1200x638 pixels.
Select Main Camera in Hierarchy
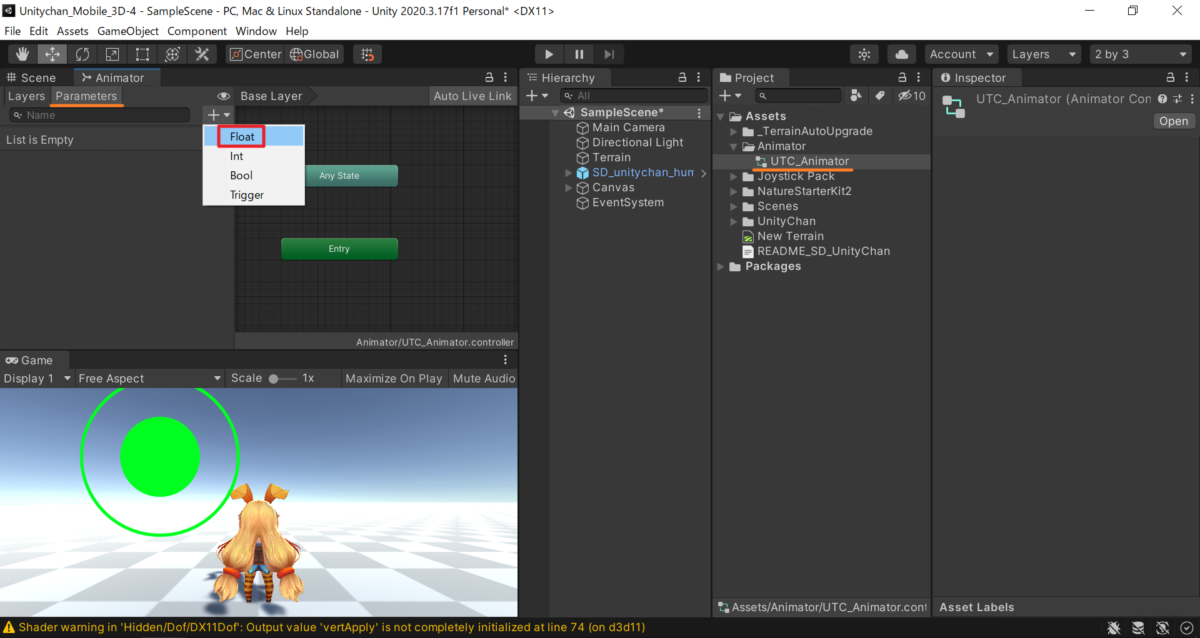628,128
